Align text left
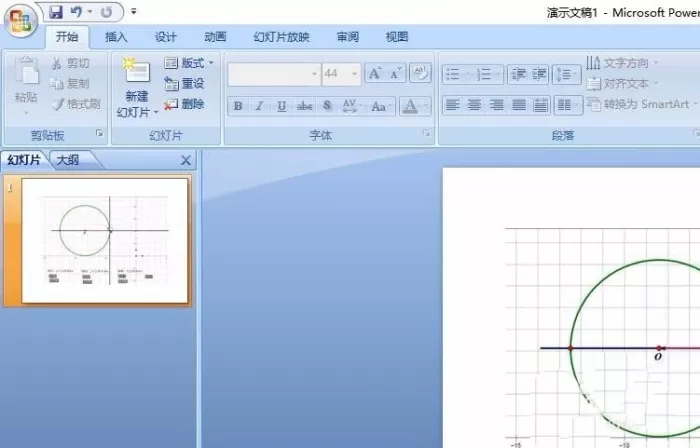This screenshot has height=448, width=700. click(453, 105)
